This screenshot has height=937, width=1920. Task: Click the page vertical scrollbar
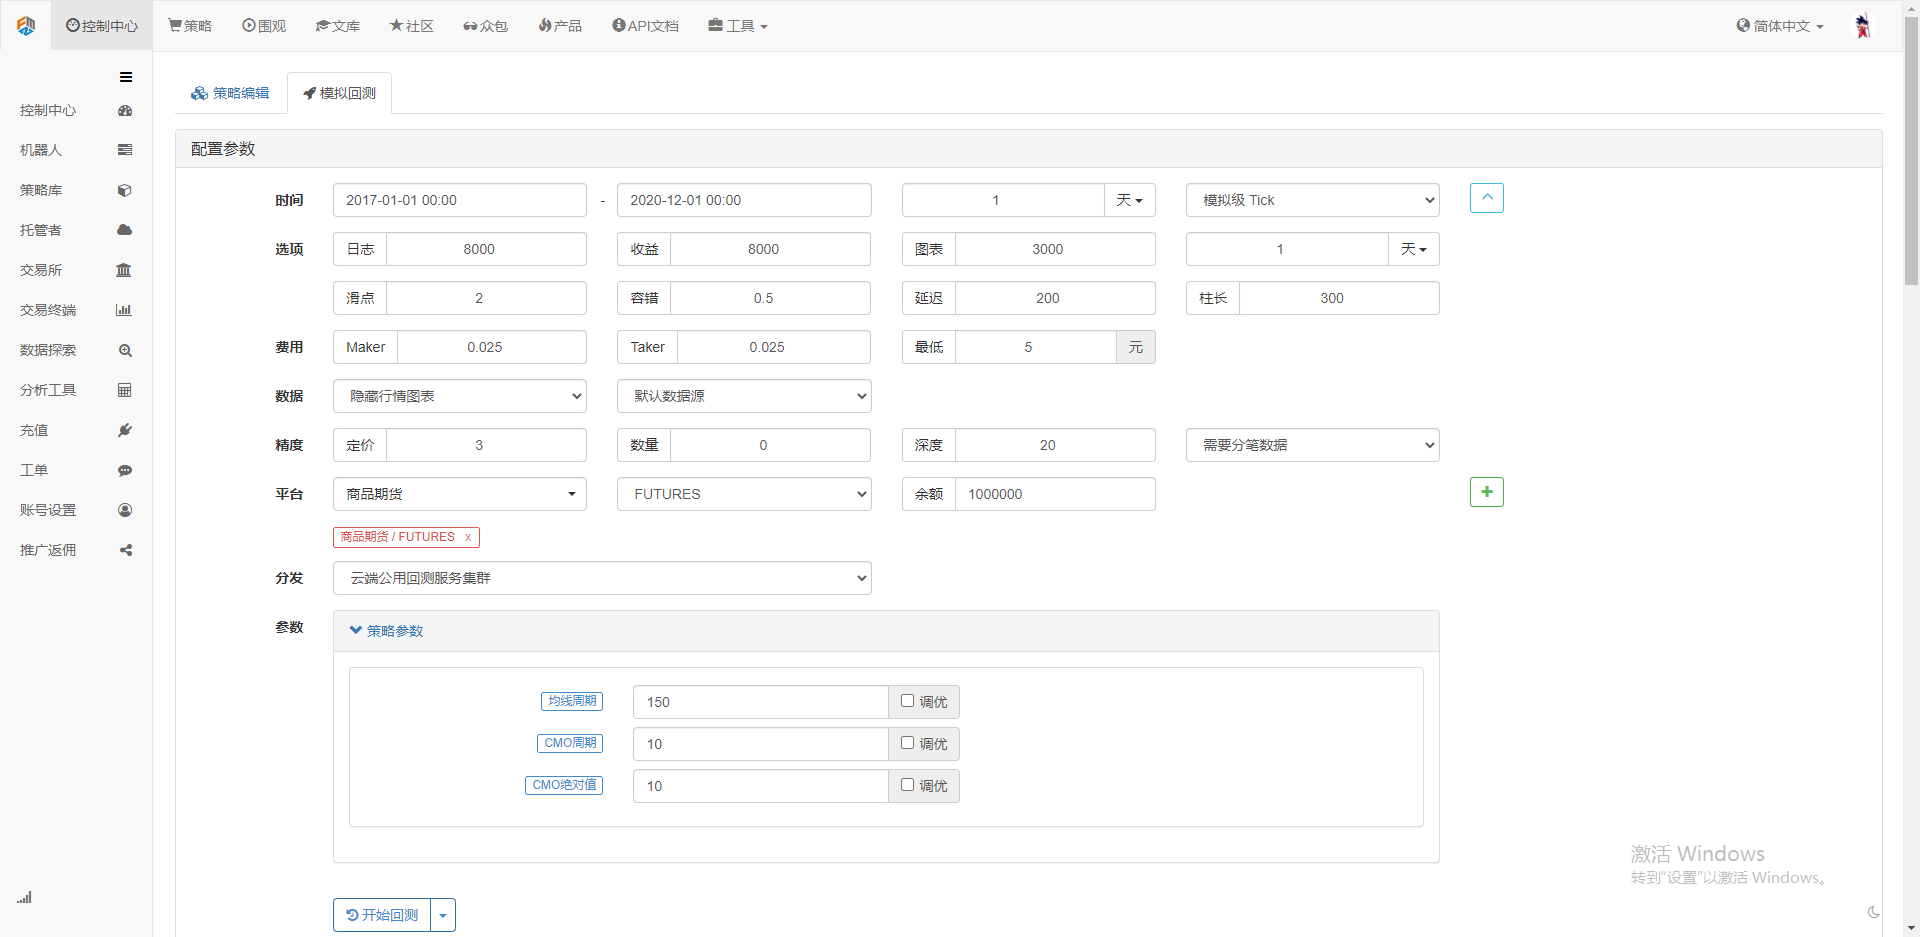[1911, 150]
